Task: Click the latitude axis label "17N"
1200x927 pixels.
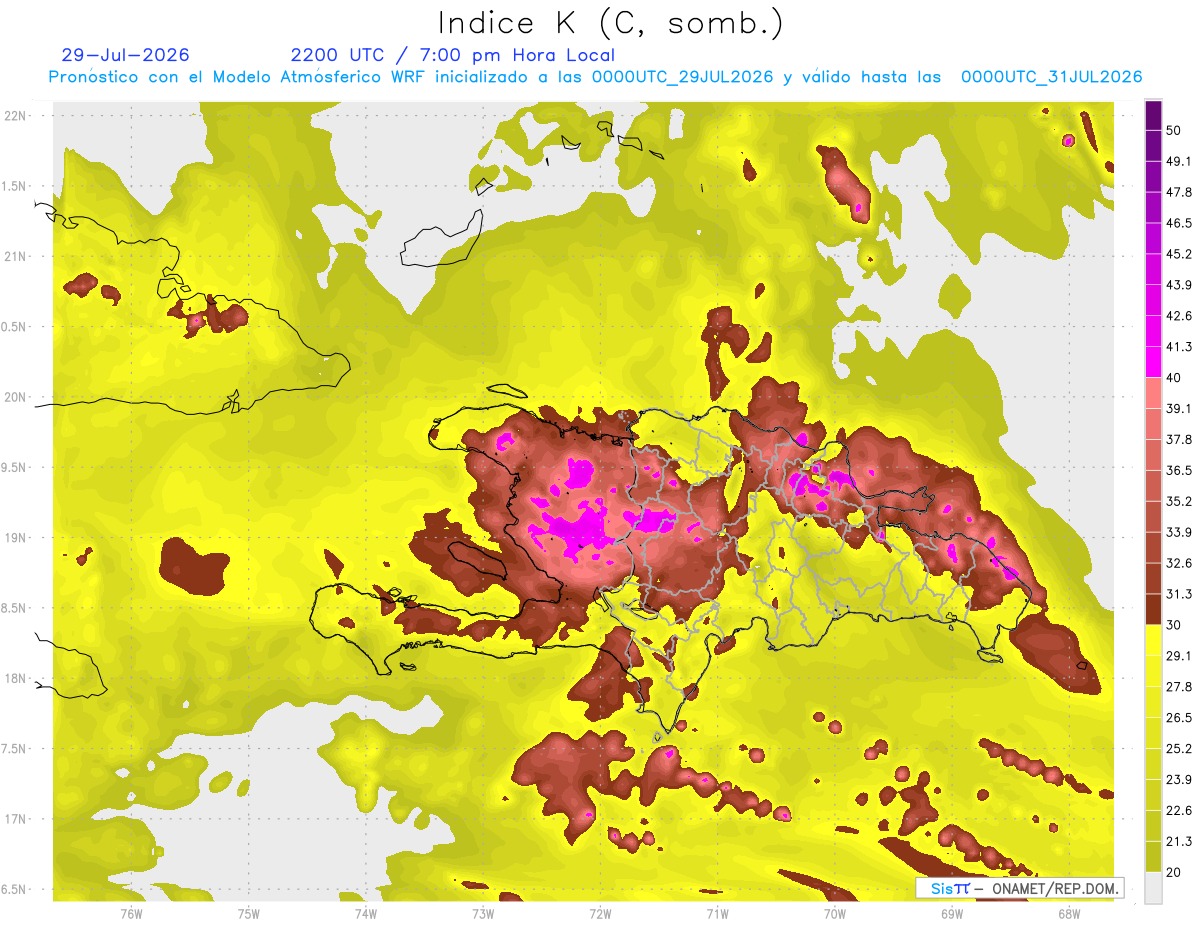Action: [x=16, y=820]
